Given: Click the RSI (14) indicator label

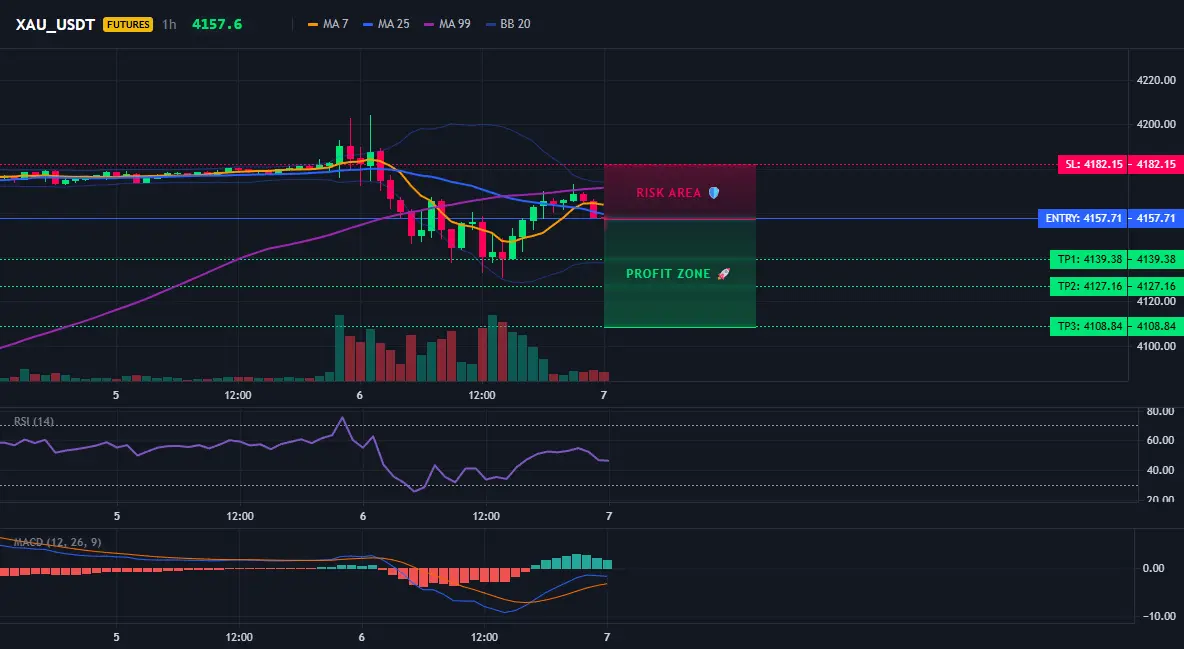Looking at the screenshot, I should [34, 422].
